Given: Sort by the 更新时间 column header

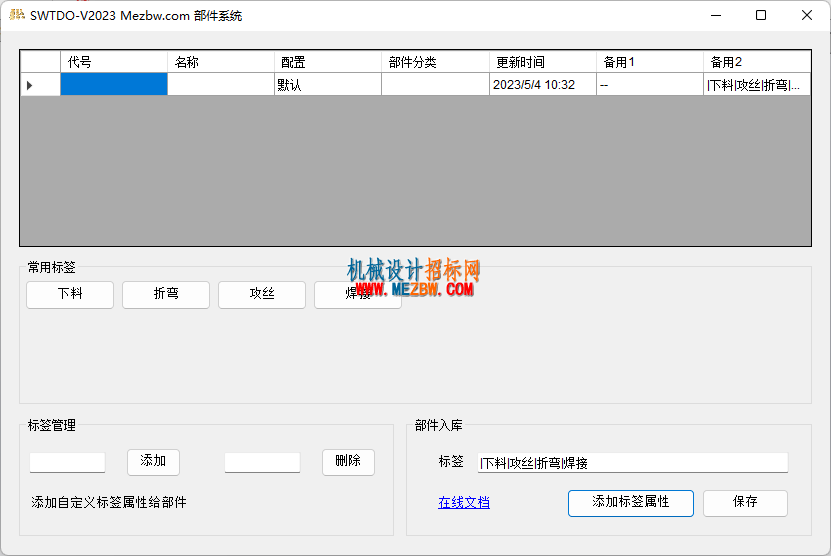Looking at the screenshot, I should point(543,62).
